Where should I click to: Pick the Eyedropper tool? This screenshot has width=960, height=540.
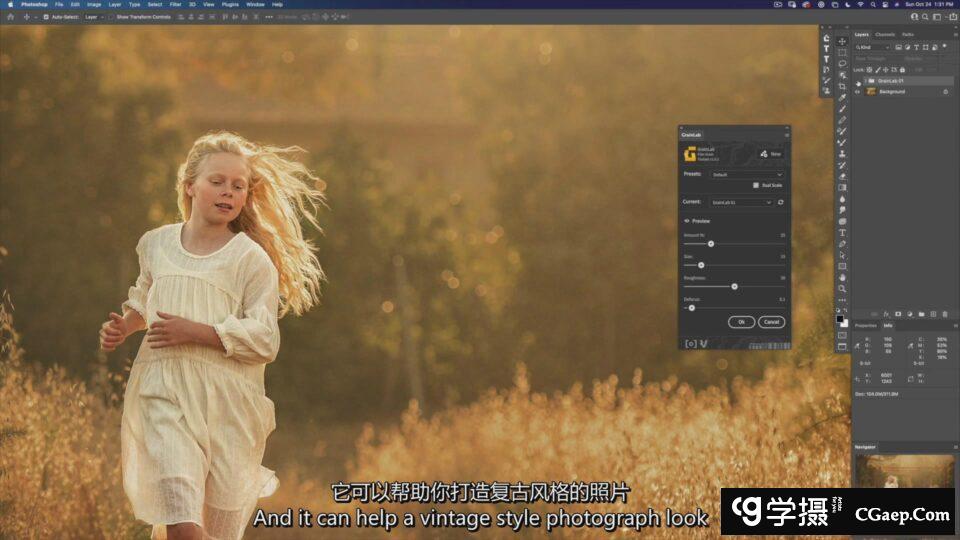tap(842, 98)
